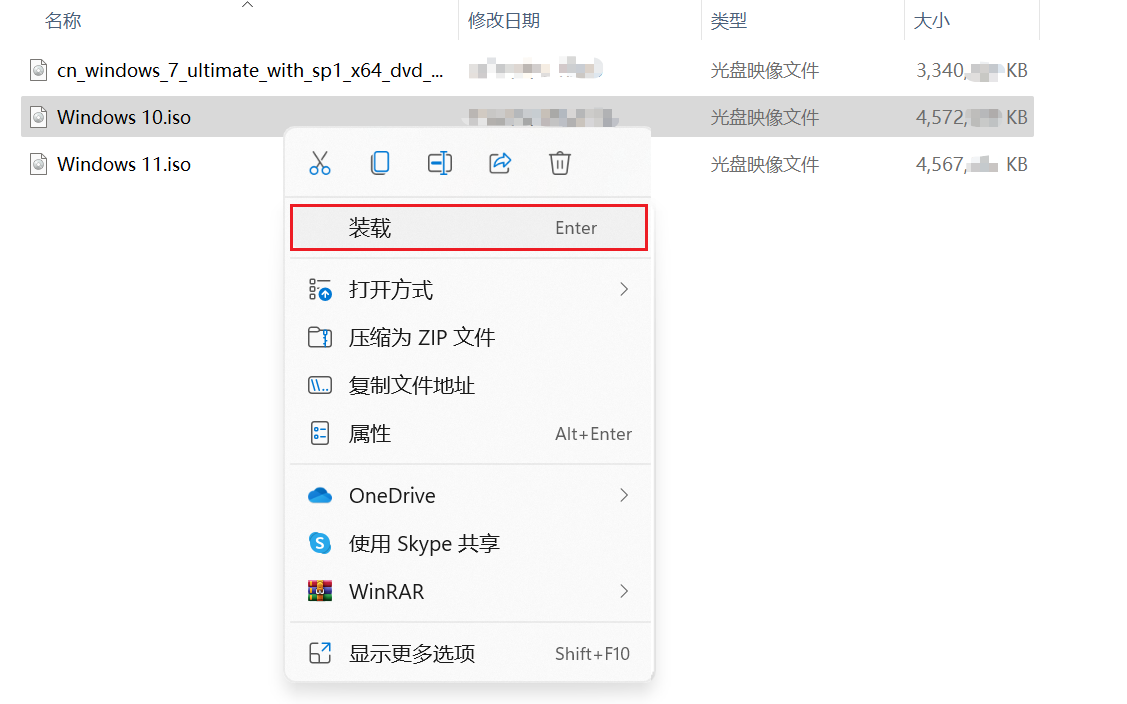
Task: Click the disc icon of Windows 10.iso
Action: coord(39,117)
